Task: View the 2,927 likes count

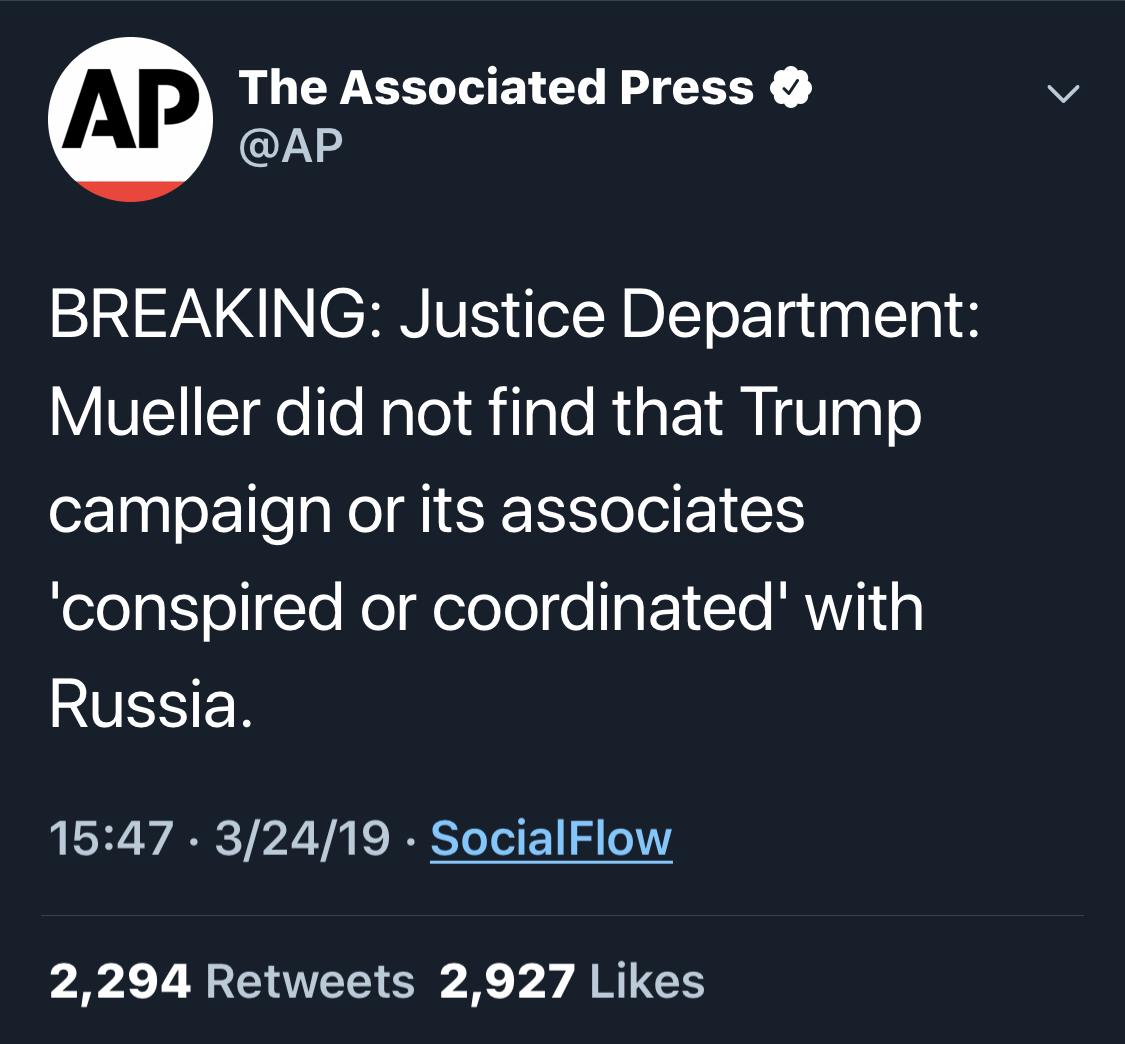Action: click(x=507, y=982)
